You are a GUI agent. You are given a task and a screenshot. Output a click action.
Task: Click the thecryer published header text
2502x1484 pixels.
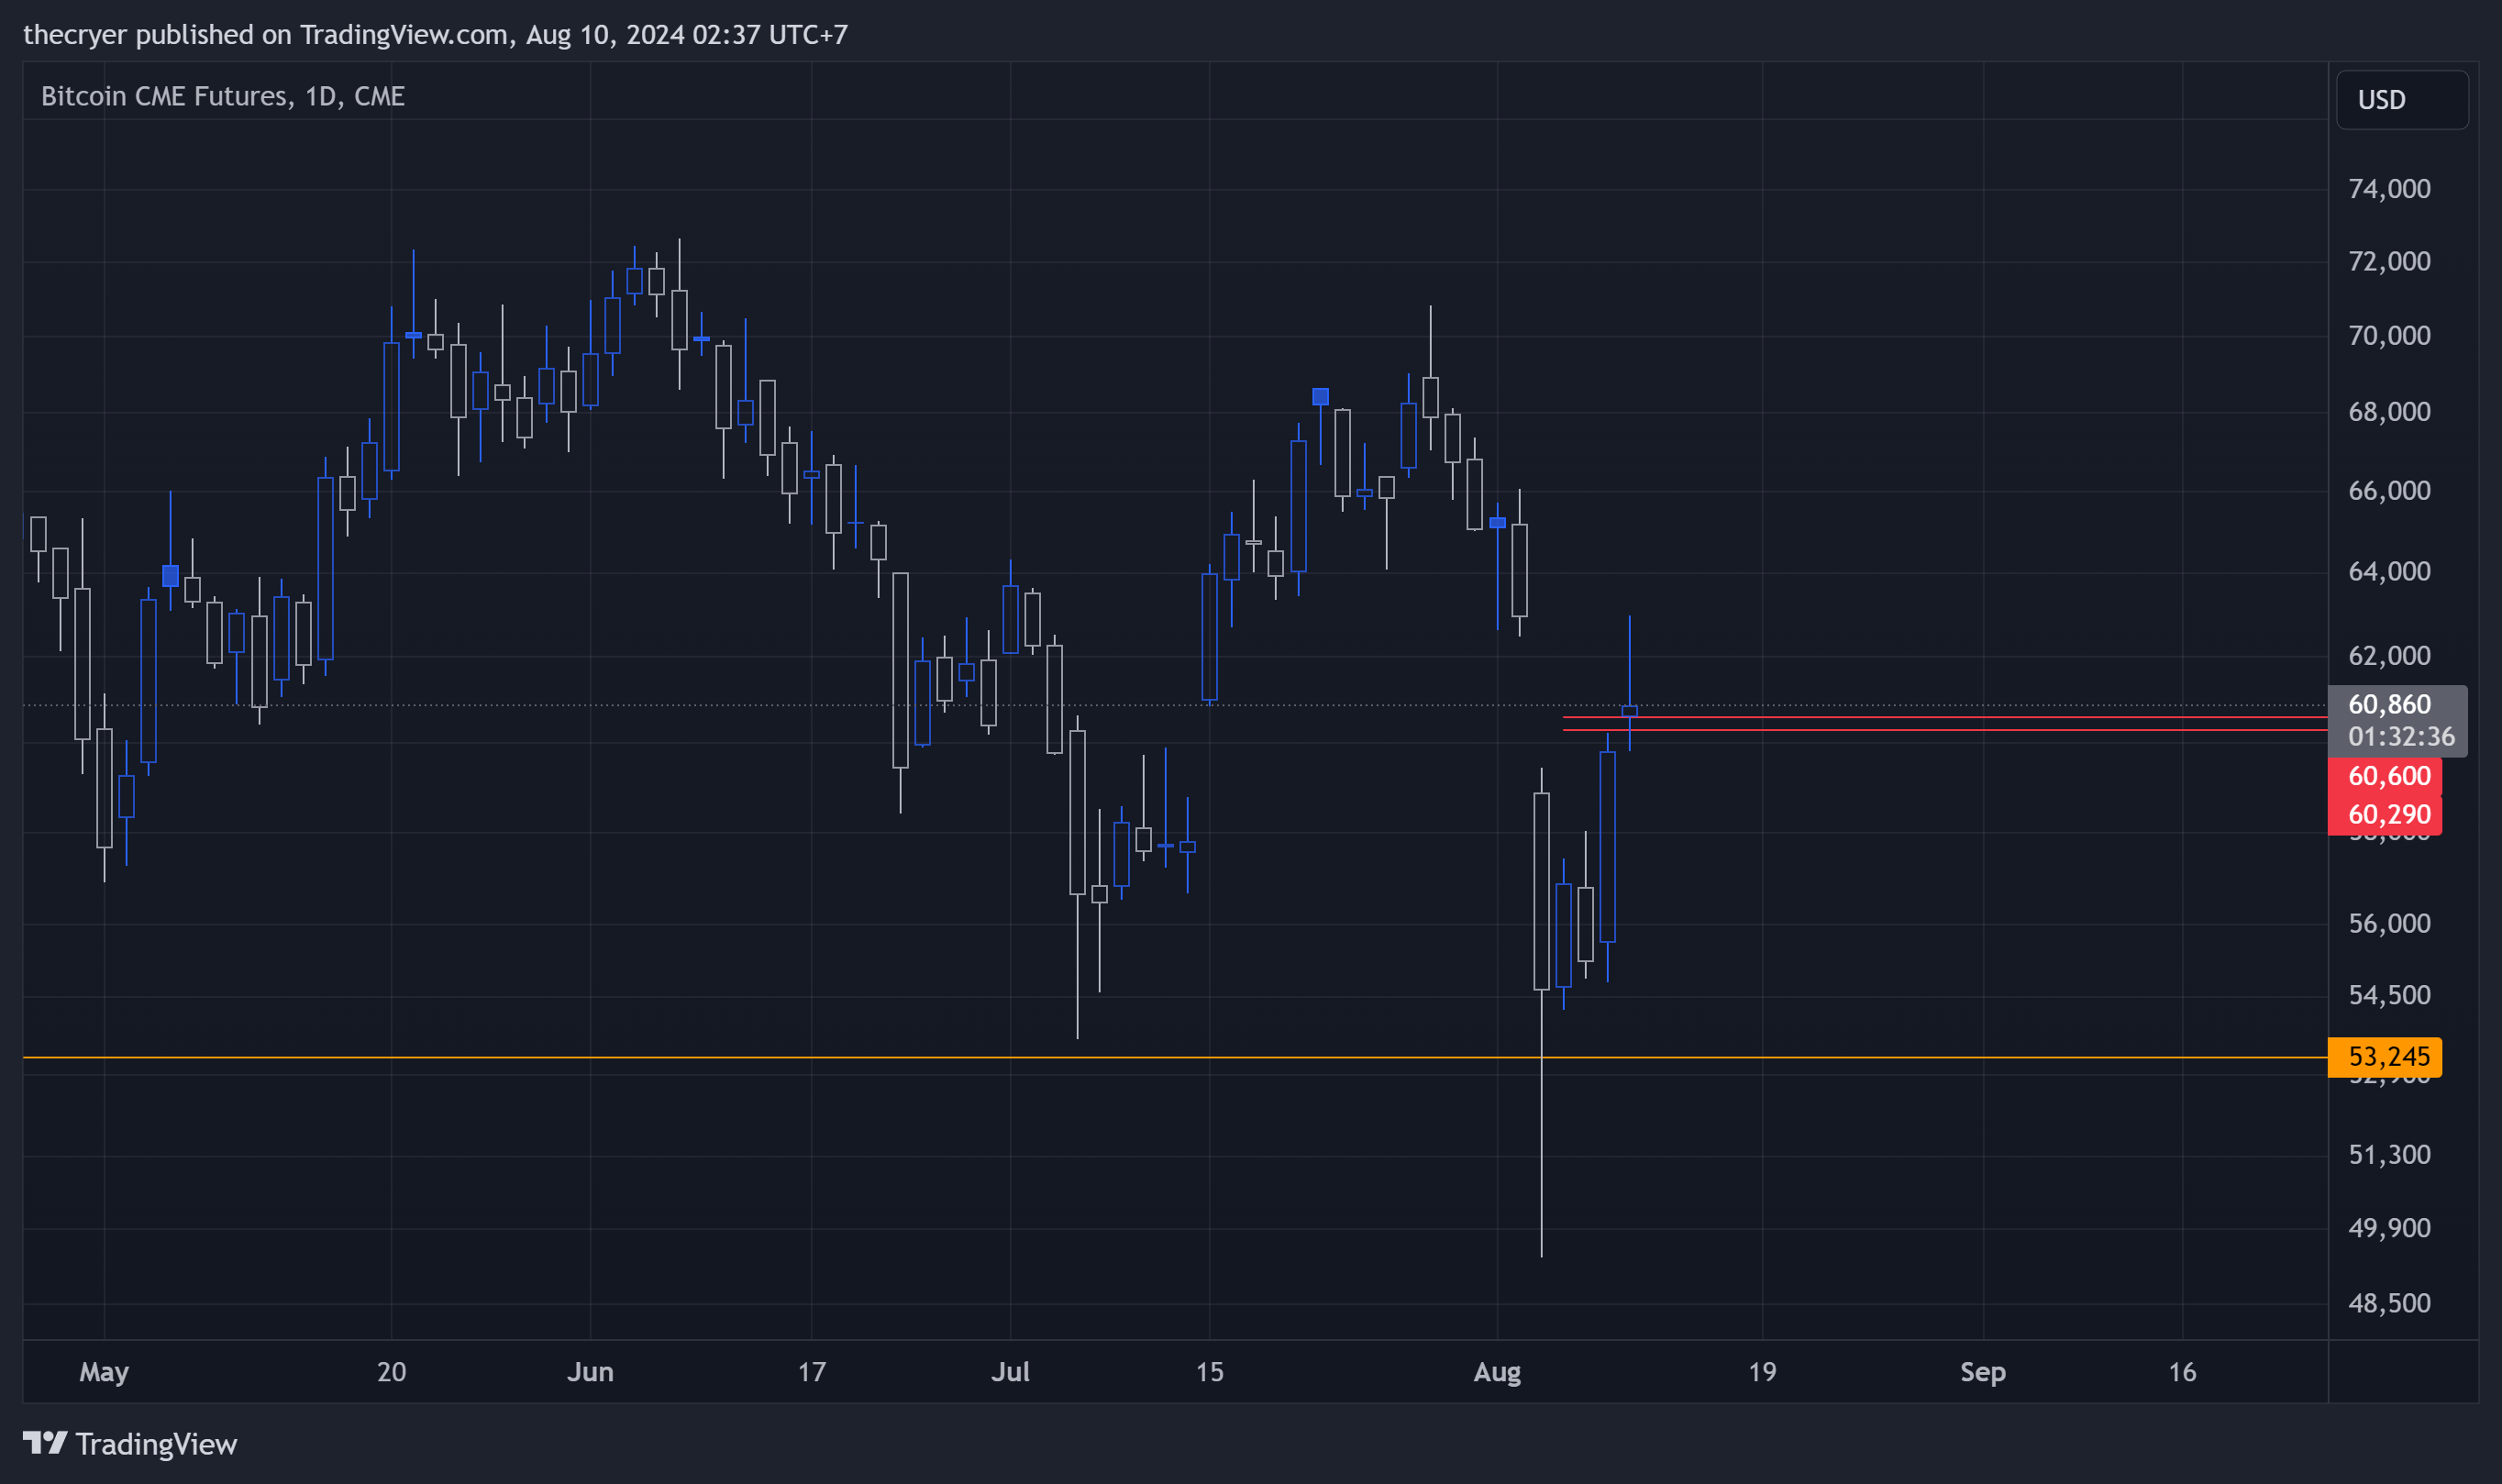(x=435, y=35)
